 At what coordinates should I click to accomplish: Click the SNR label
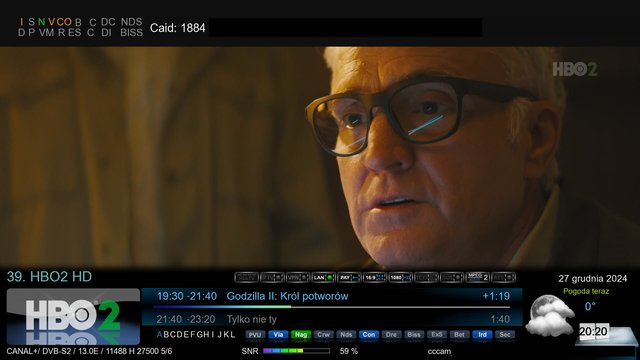pyautogui.click(x=250, y=351)
